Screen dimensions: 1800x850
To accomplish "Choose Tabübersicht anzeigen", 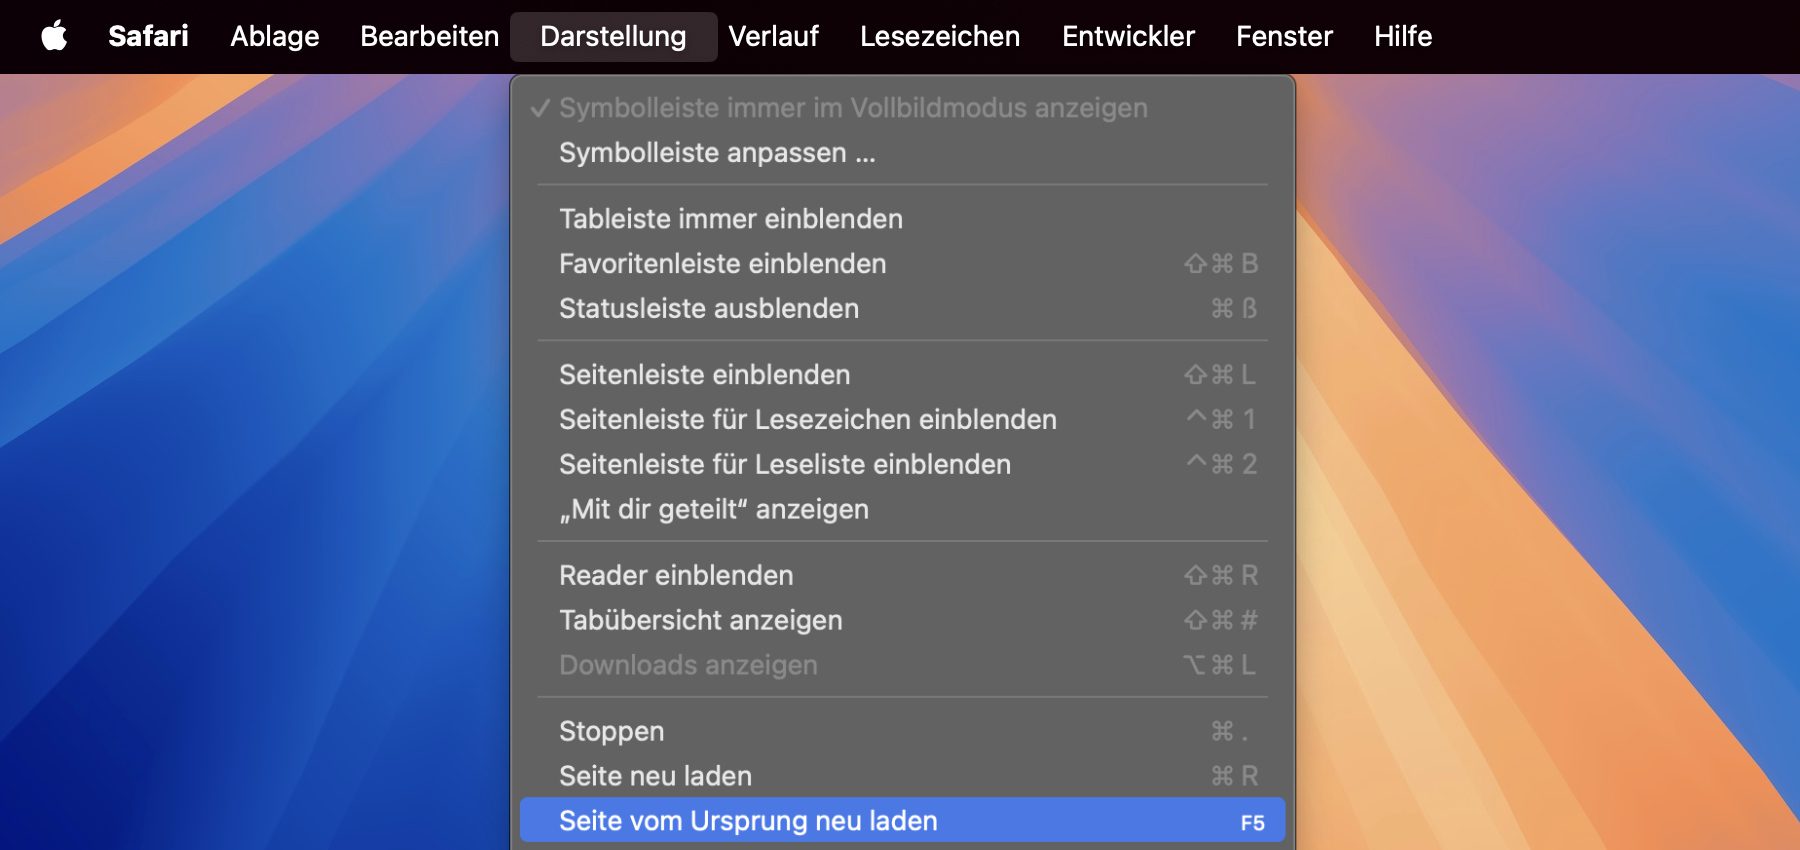I will 700,621.
